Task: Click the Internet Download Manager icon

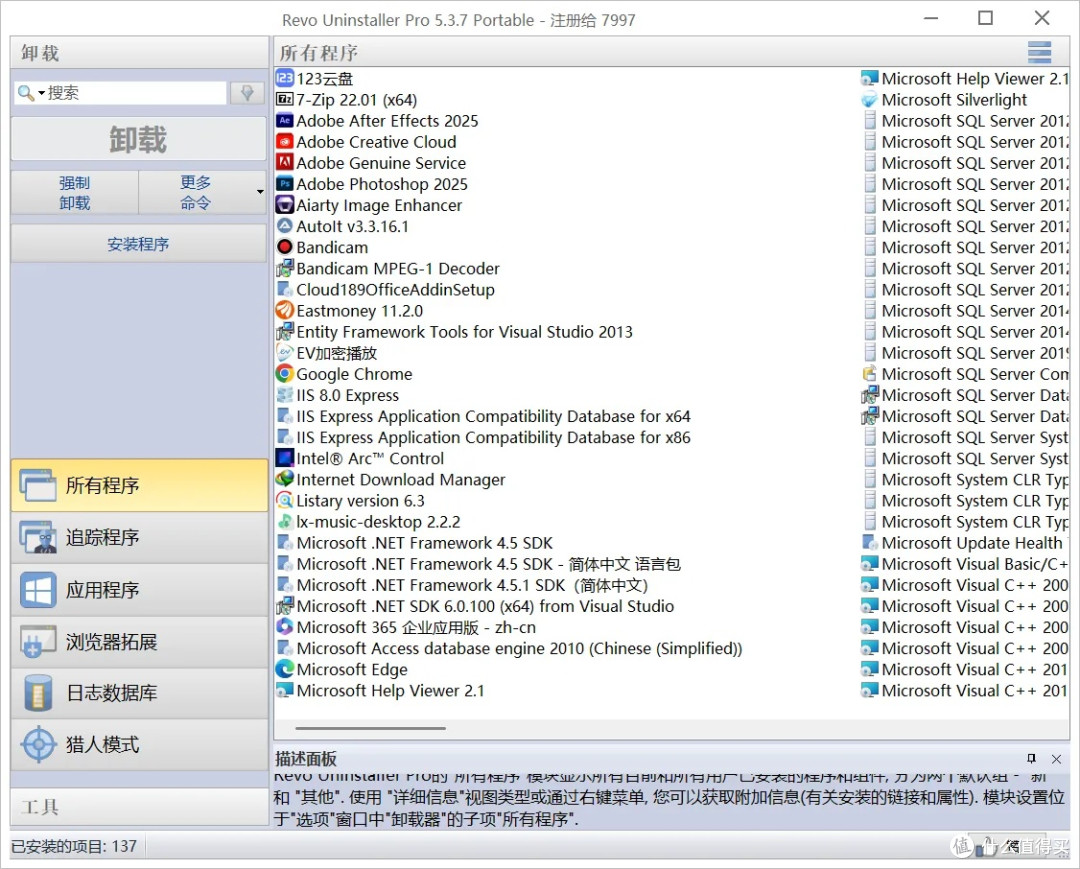Action: [x=284, y=480]
